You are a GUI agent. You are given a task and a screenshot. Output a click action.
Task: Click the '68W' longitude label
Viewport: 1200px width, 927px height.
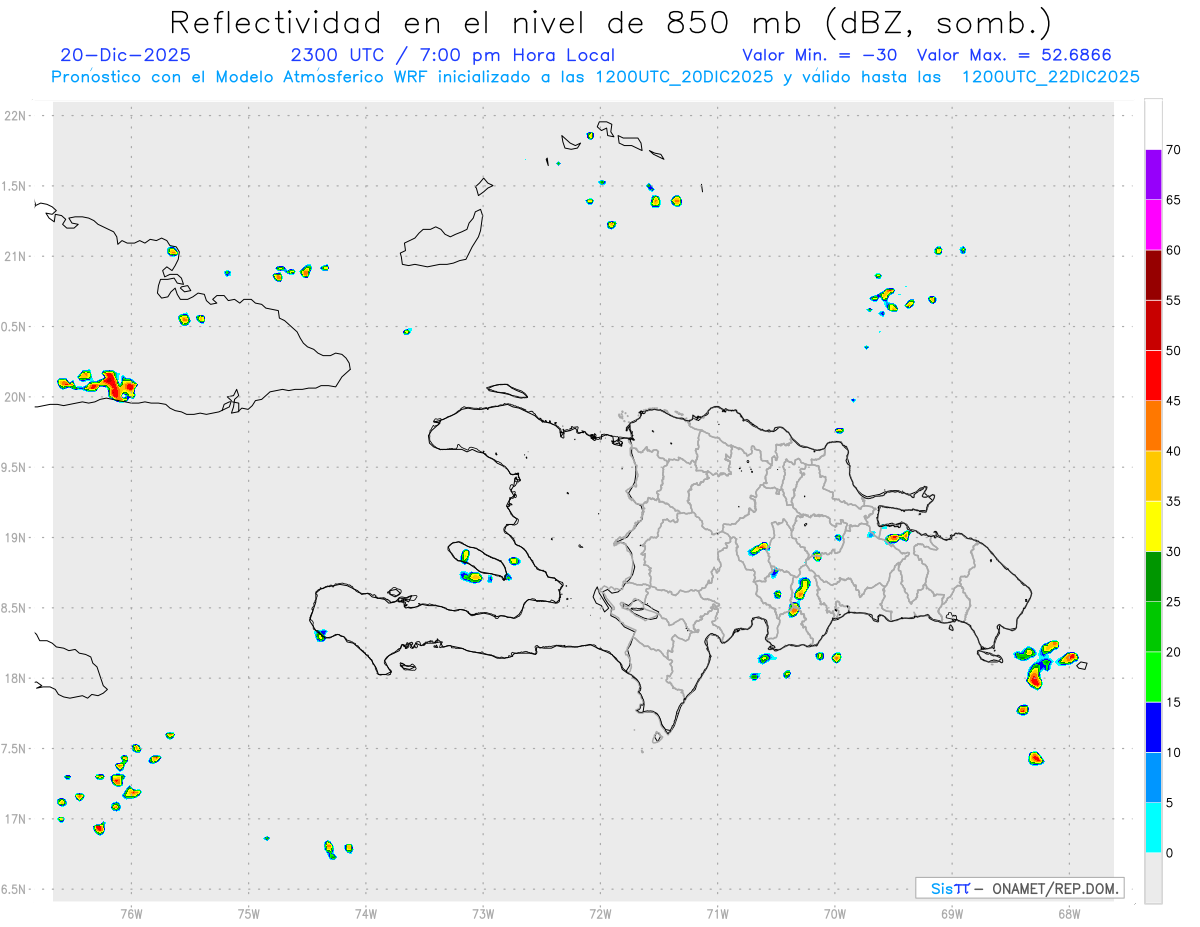point(1069,913)
